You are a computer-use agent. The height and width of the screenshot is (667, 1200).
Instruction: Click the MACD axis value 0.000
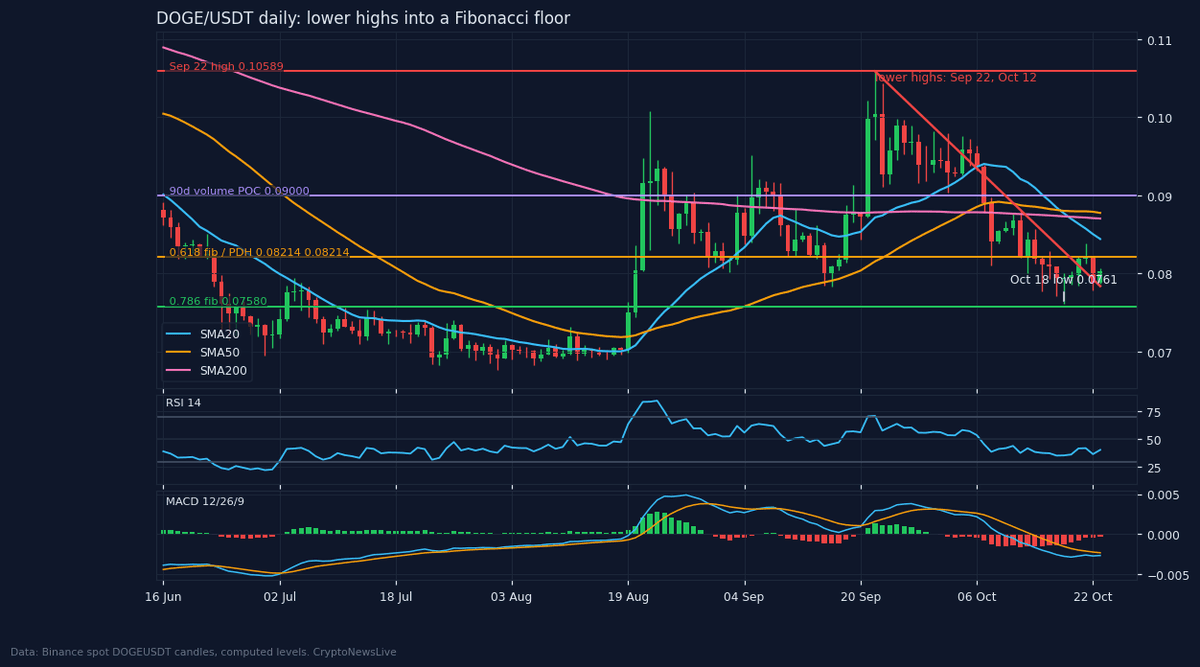1162,535
